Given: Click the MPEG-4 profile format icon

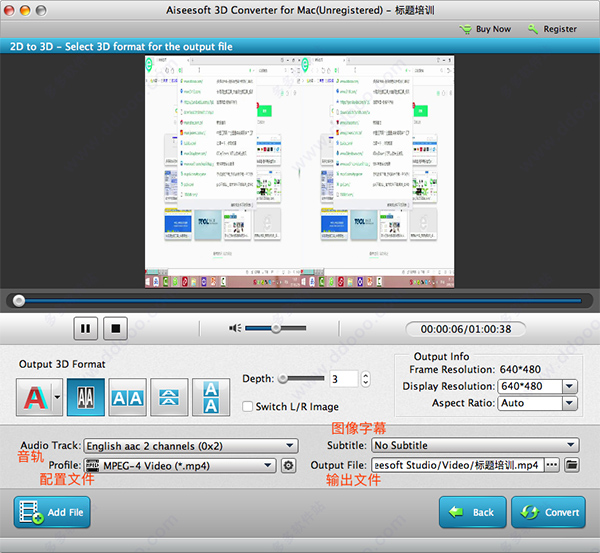Looking at the screenshot, I should 92,465.
